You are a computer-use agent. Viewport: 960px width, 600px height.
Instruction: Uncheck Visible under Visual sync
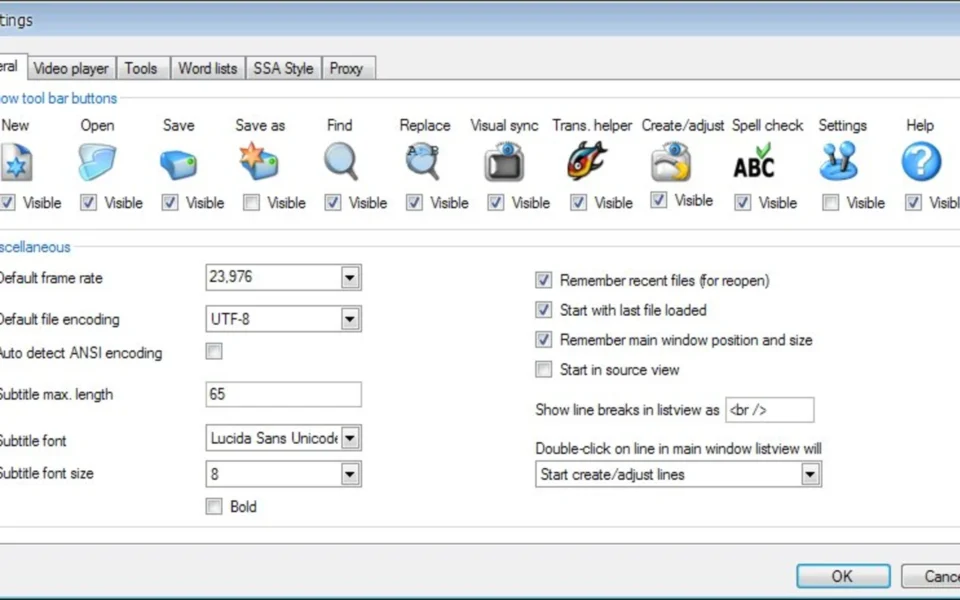pos(495,203)
